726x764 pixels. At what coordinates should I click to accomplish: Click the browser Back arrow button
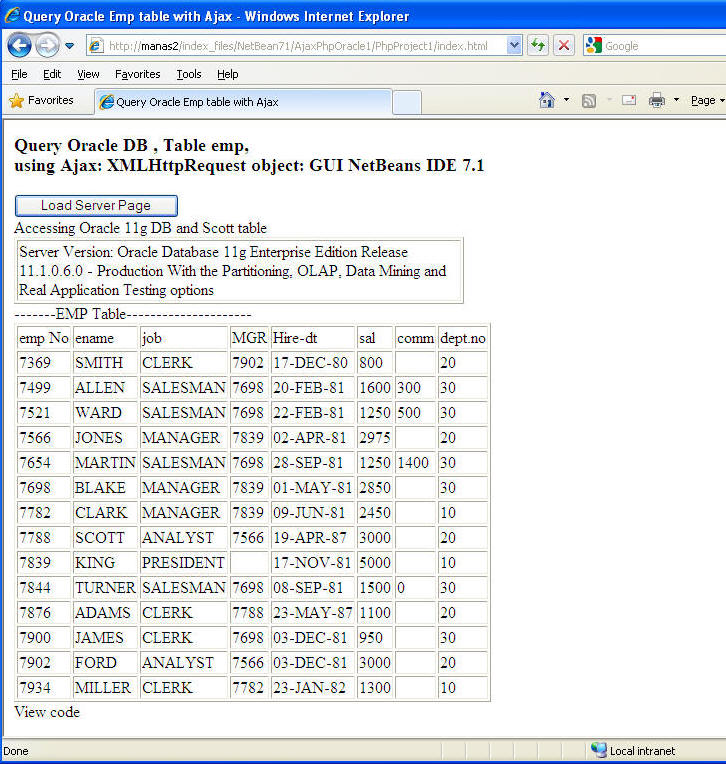(x=19, y=46)
